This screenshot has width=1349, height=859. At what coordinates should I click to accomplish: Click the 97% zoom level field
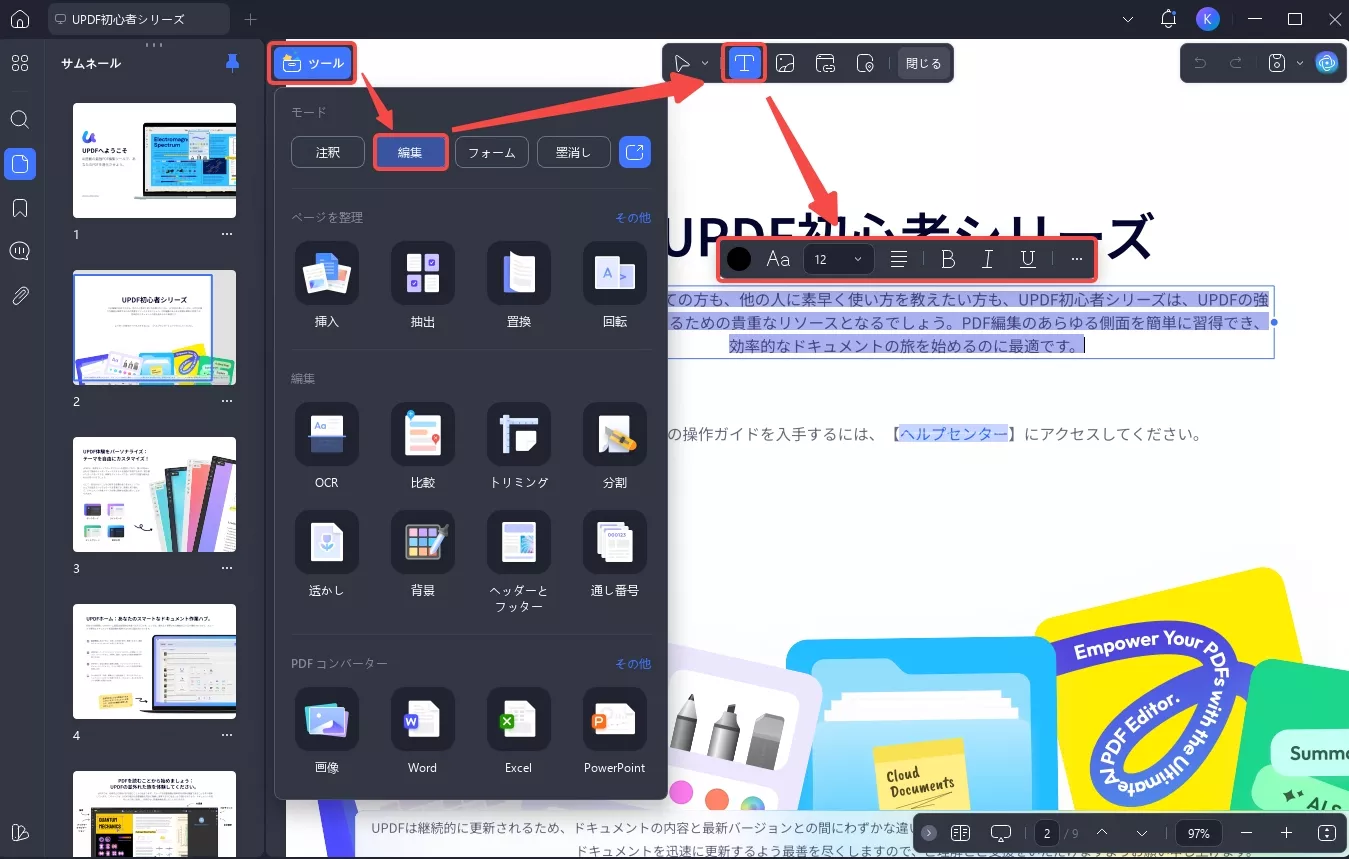[x=1199, y=833]
